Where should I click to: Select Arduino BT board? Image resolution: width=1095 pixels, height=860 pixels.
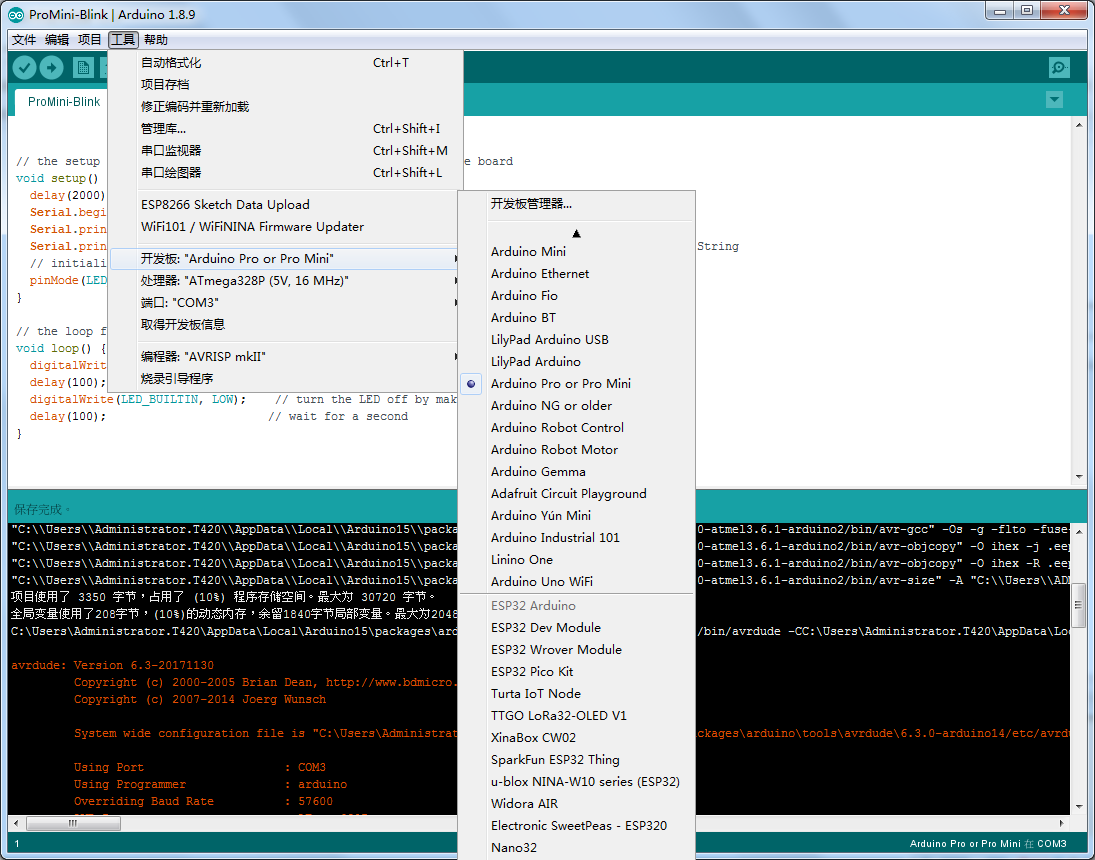tap(577, 318)
